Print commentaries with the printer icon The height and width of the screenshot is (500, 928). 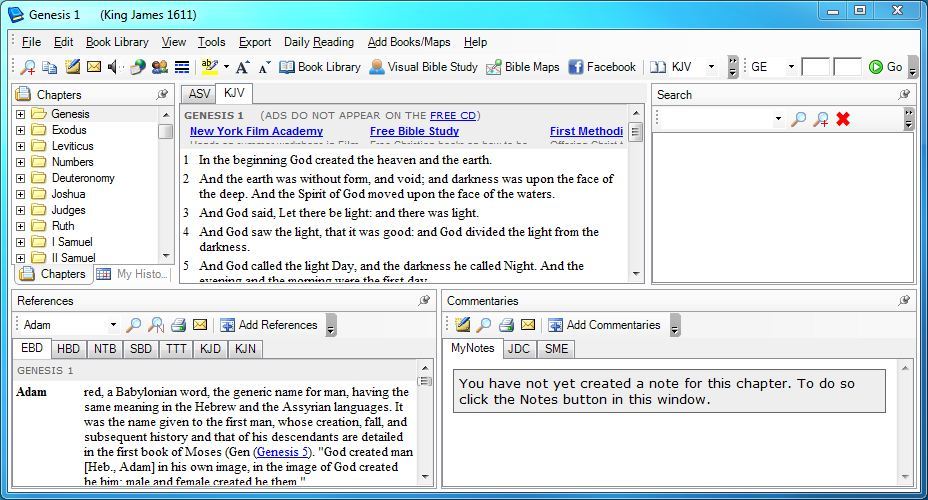(x=506, y=325)
